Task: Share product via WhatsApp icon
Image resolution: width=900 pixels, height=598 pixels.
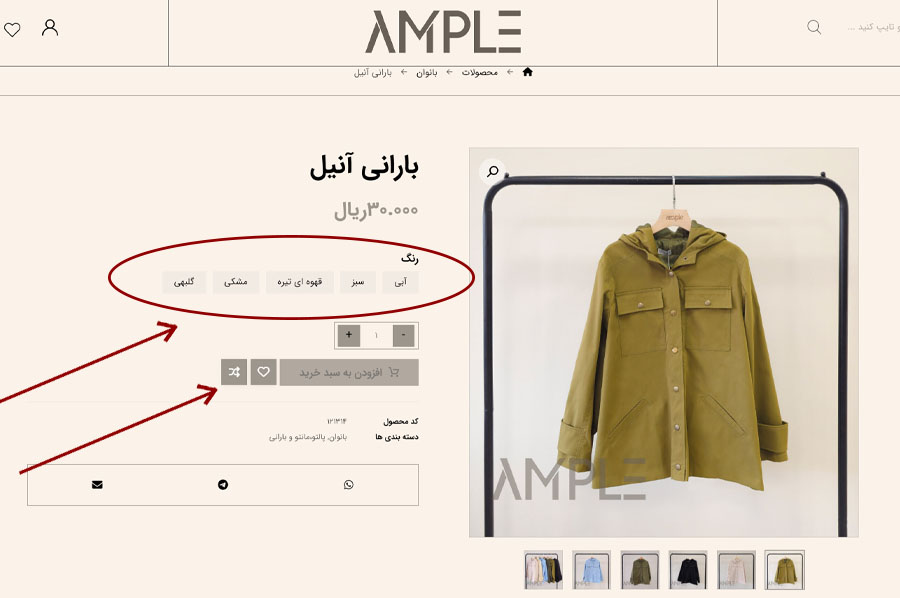Action: pyautogui.click(x=348, y=485)
